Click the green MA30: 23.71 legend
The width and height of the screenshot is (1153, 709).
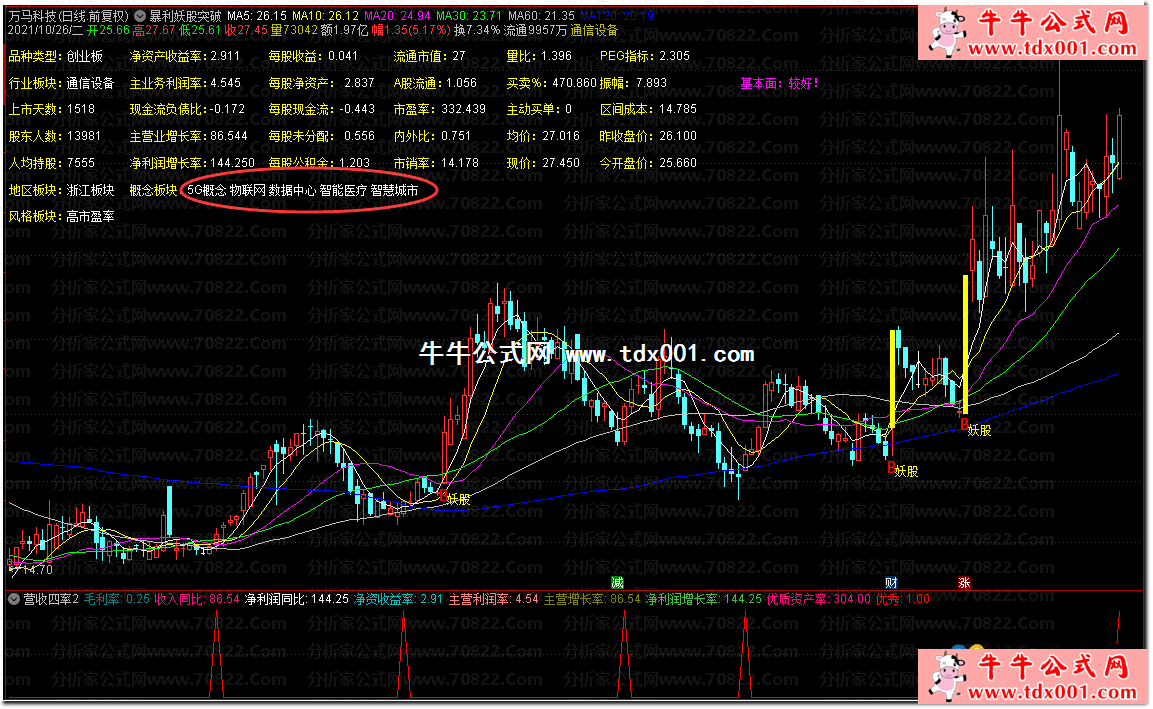[468, 16]
